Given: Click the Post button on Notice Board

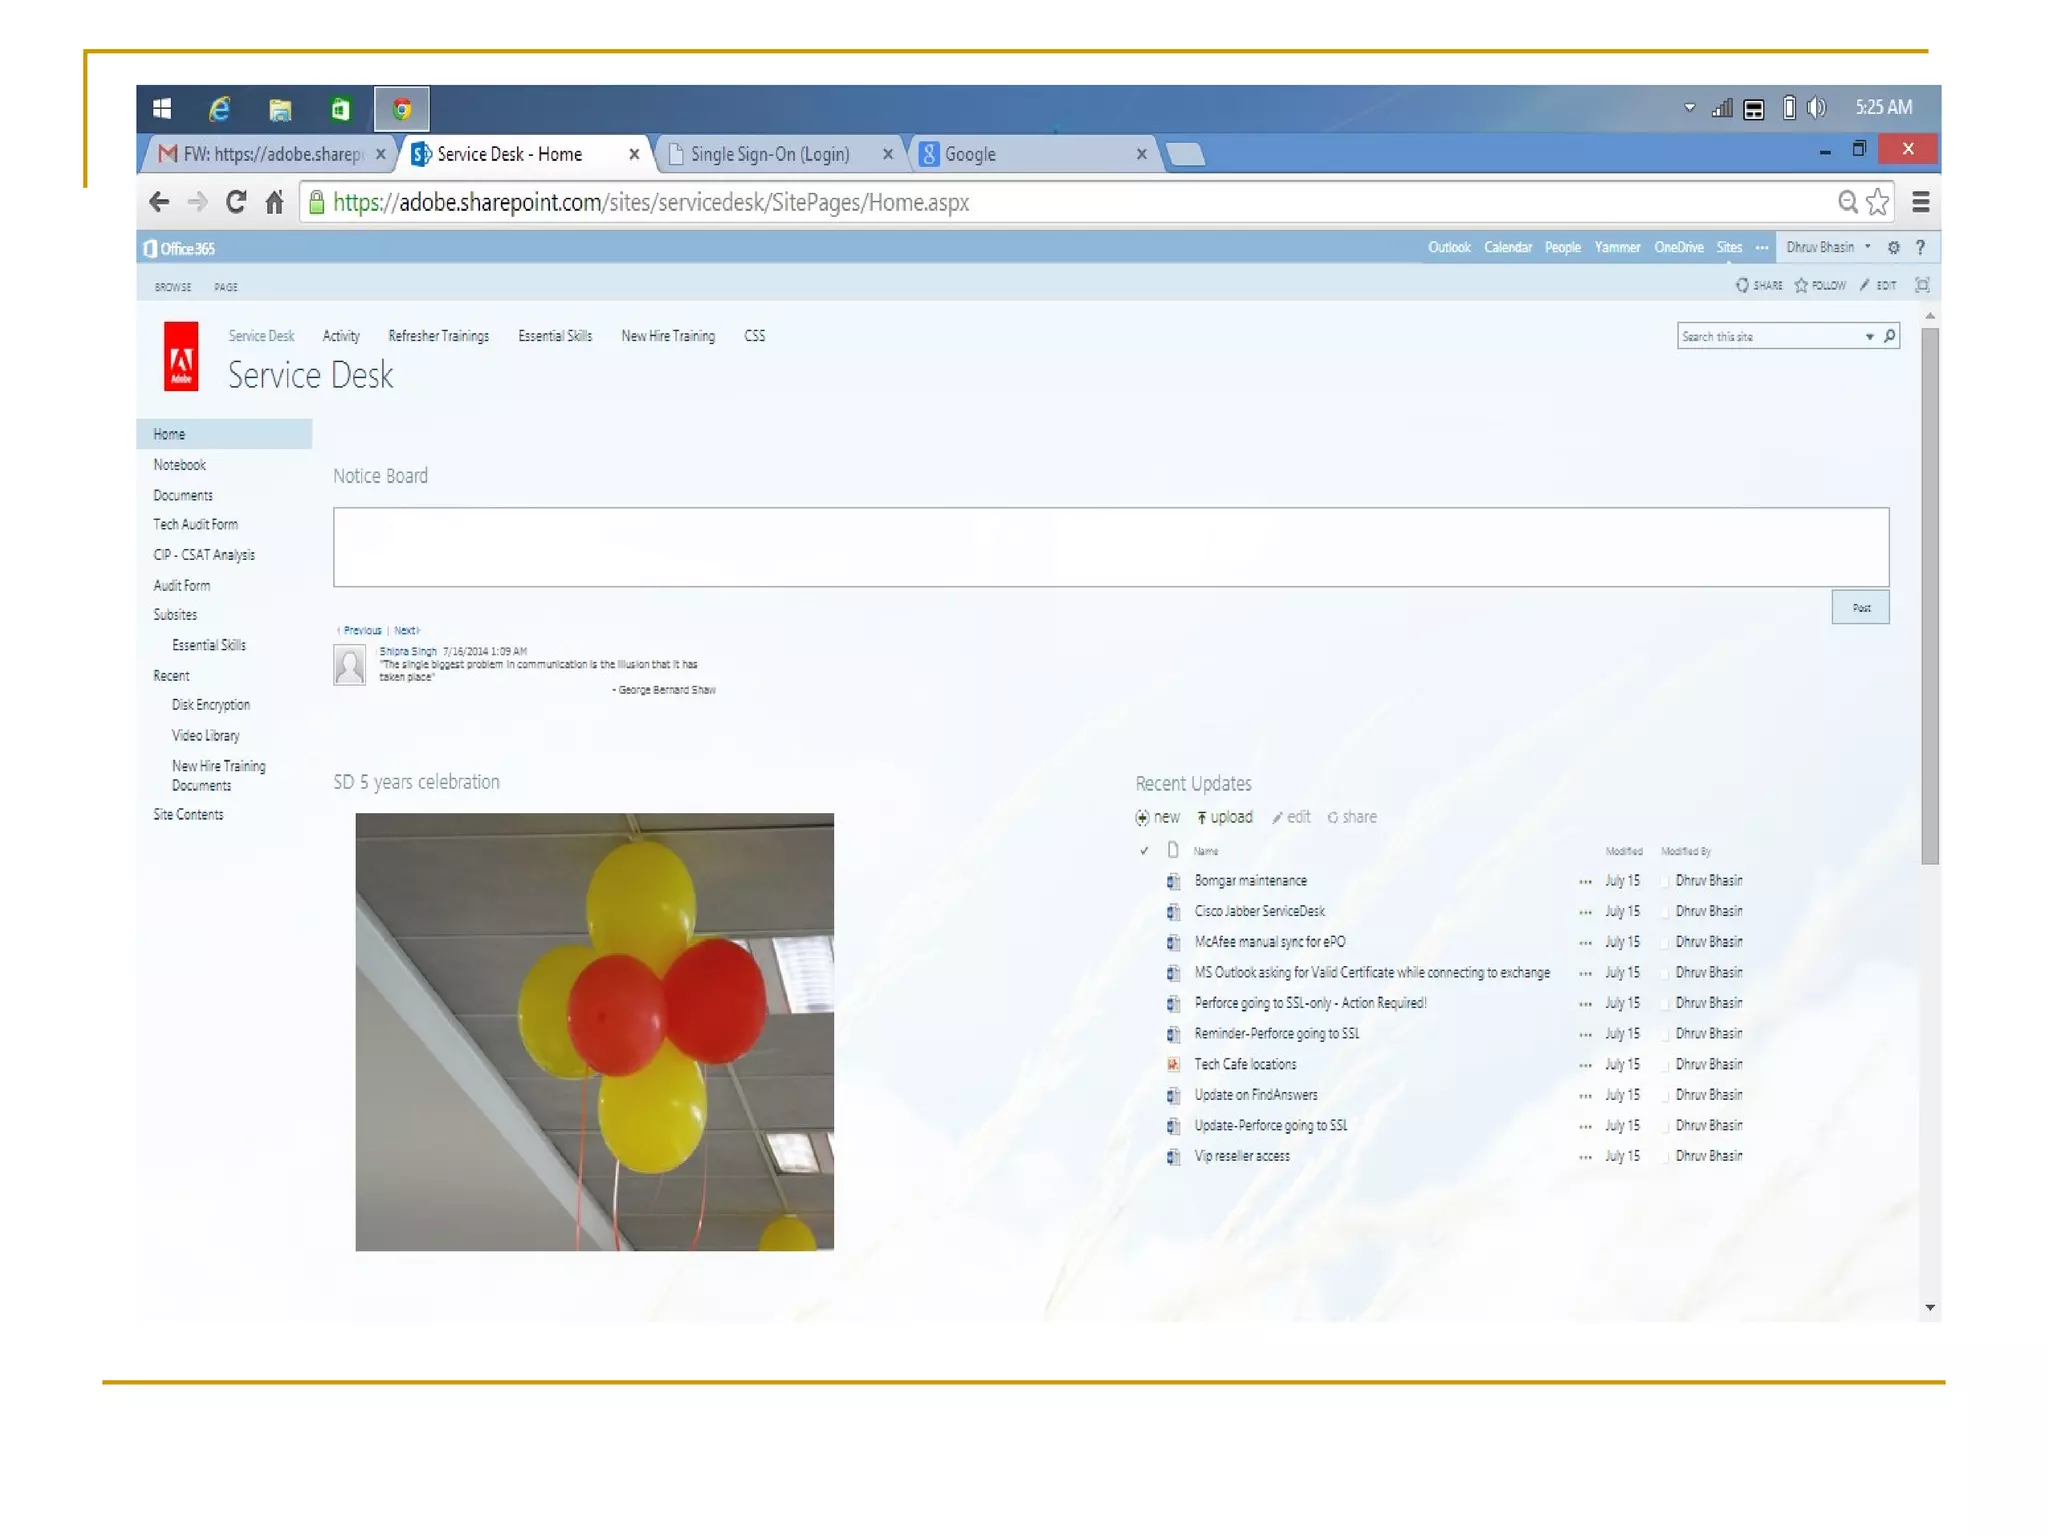Looking at the screenshot, I should pos(1860,608).
